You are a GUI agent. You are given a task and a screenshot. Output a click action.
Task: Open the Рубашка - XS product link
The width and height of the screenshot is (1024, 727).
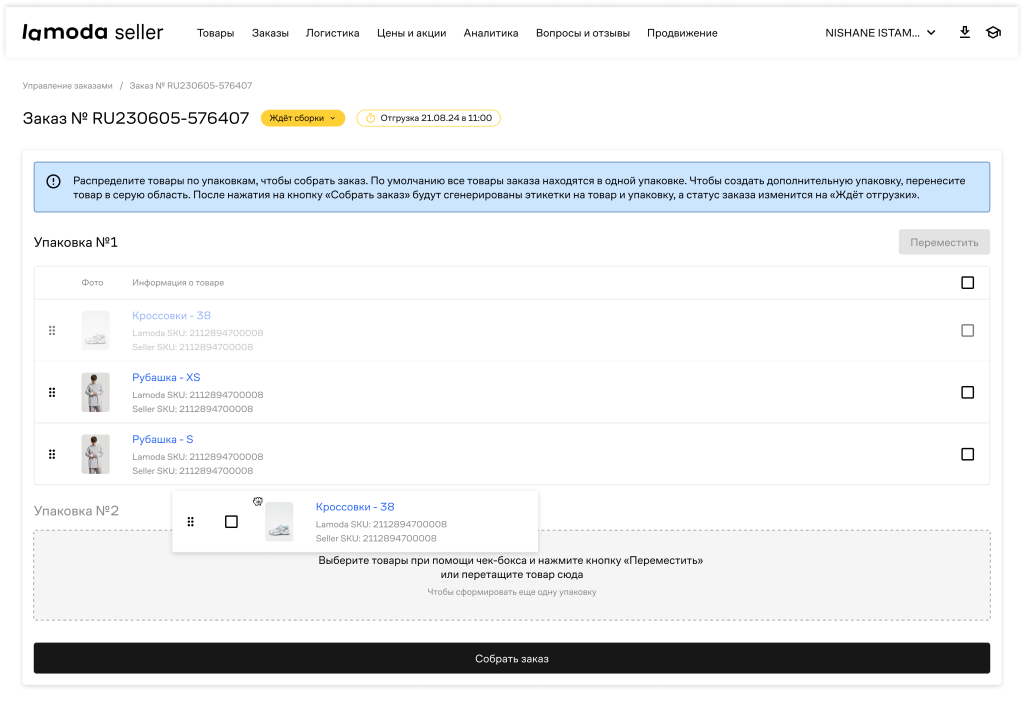(x=166, y=377)
